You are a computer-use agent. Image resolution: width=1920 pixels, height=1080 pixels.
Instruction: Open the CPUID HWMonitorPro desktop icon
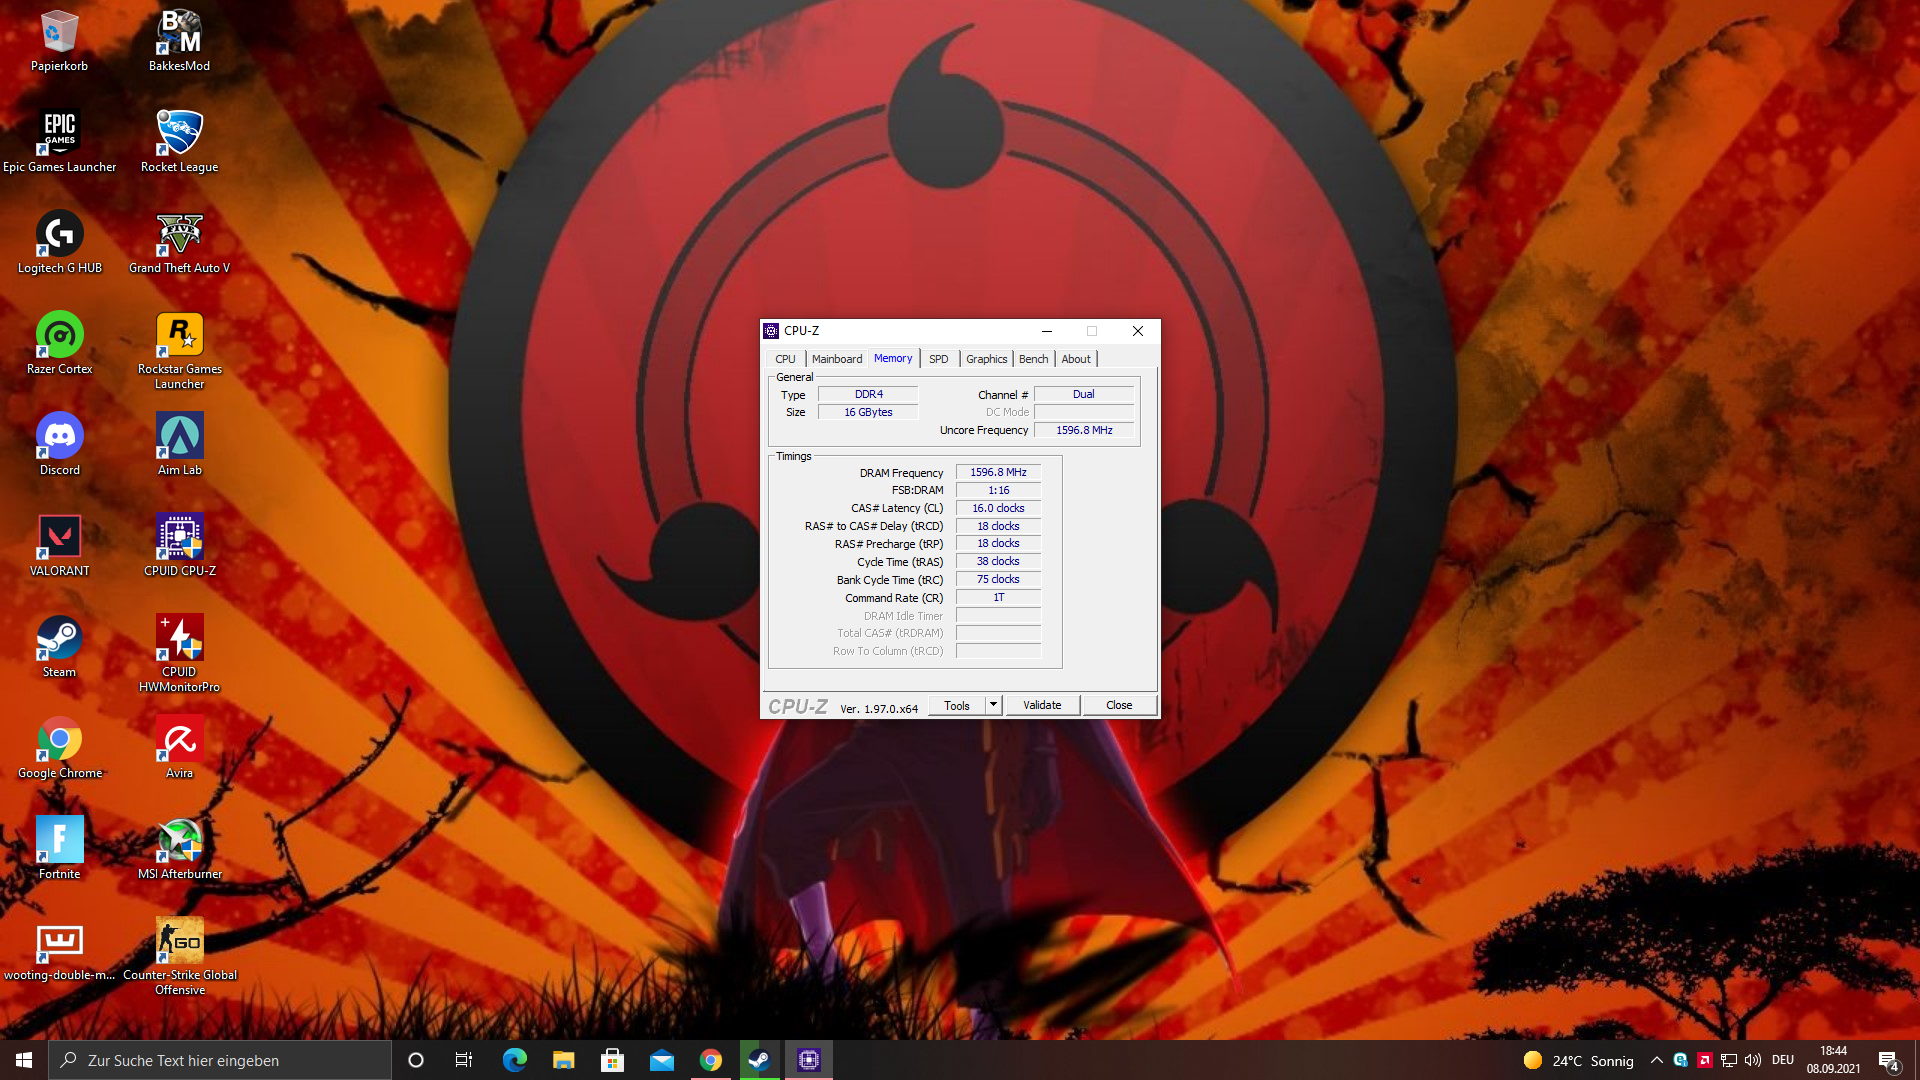coord(179,639)
